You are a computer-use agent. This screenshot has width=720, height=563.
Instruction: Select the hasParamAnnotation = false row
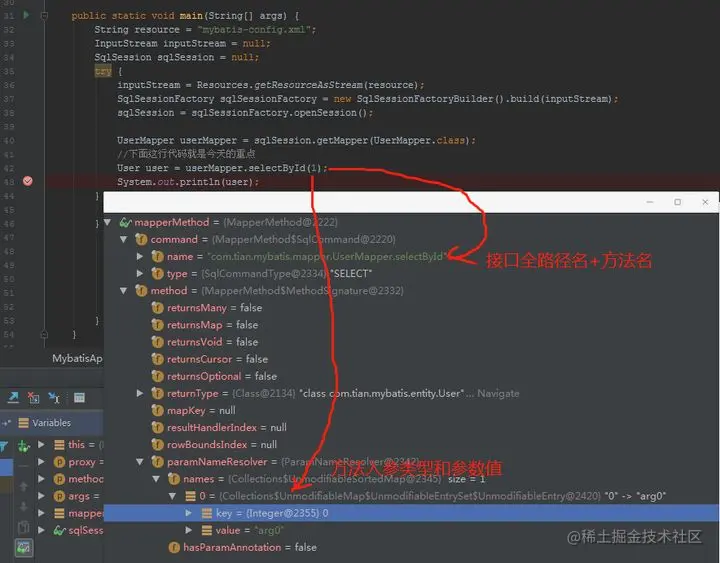tap(411, 547)
